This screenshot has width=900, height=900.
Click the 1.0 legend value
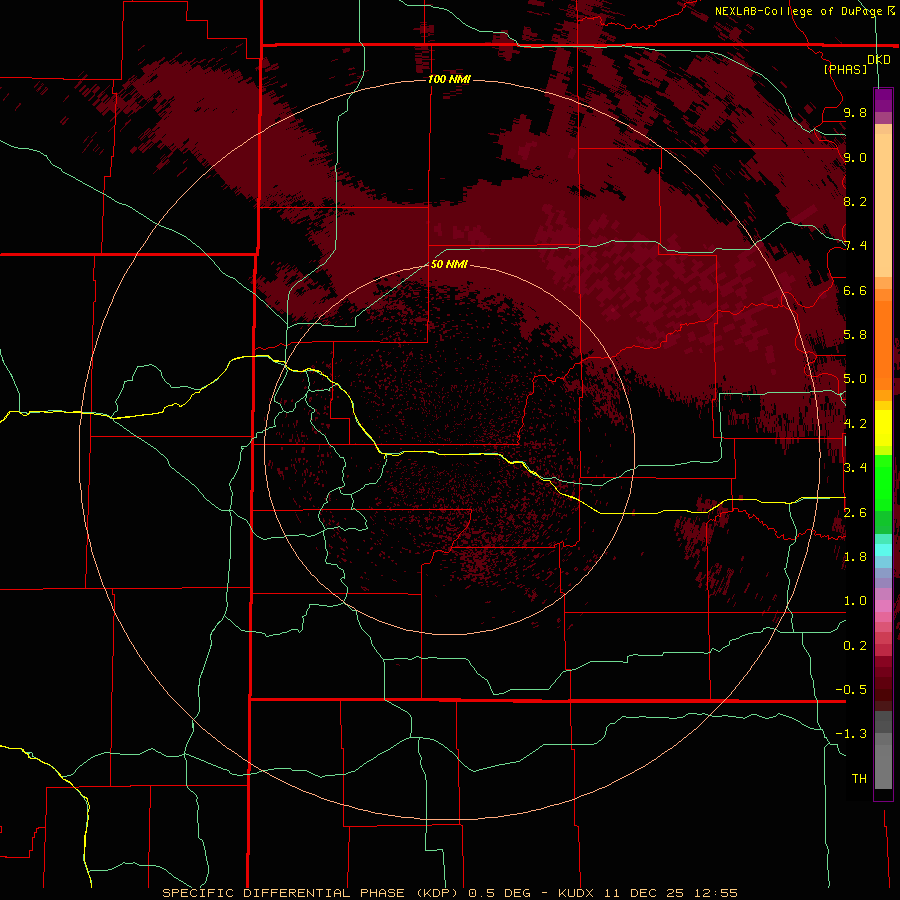[x=855, y=601]
